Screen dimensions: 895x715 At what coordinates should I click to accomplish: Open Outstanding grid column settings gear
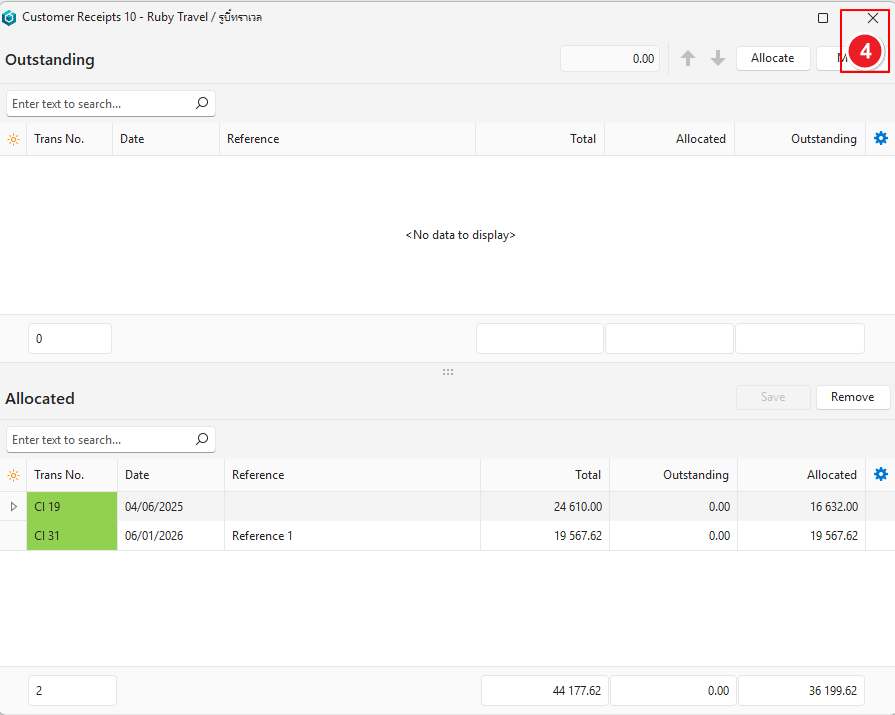pyautogui.click(x=880, y=139)
